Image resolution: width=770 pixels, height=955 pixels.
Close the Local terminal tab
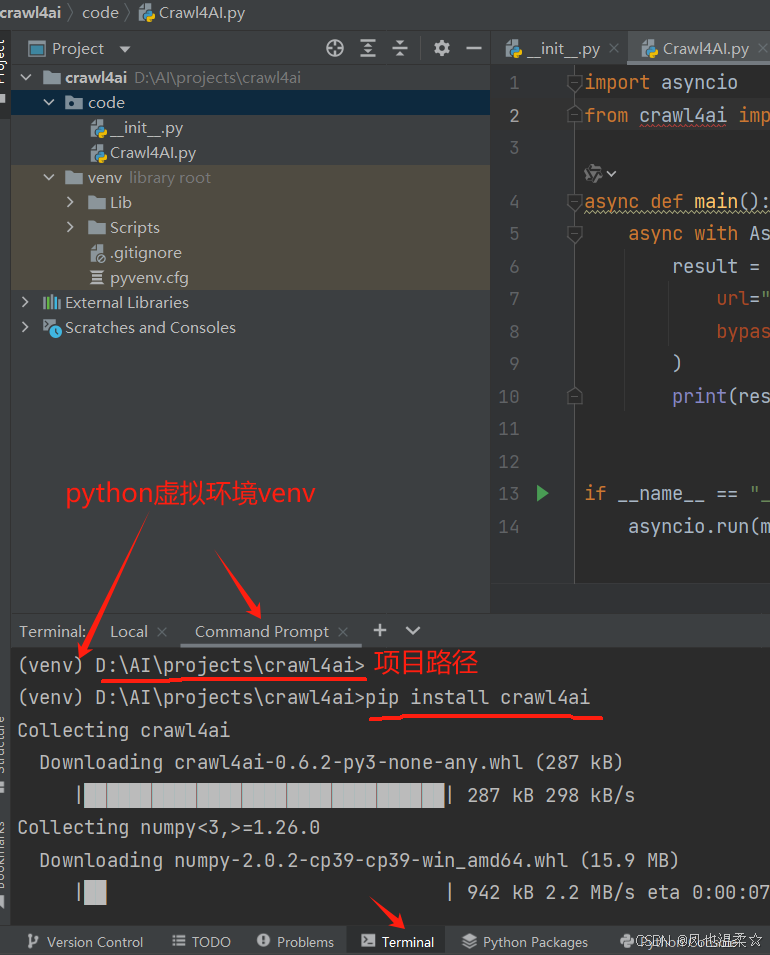click(162, 632)
